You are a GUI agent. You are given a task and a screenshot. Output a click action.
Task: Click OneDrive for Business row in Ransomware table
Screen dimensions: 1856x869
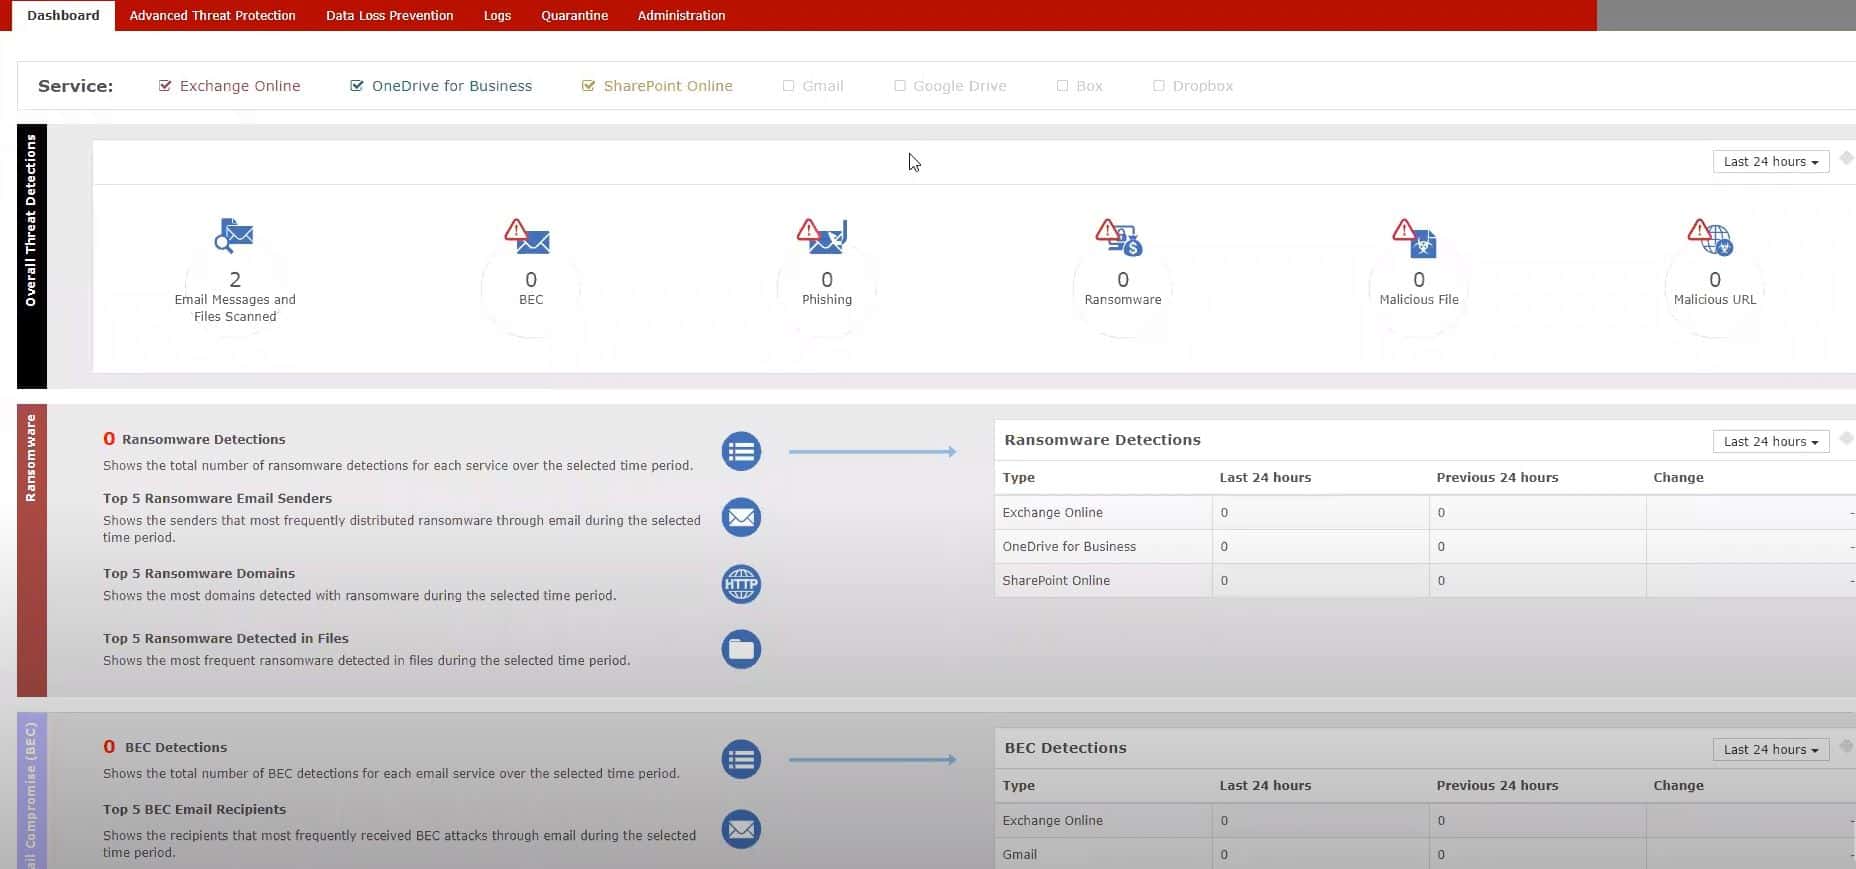1424,546
